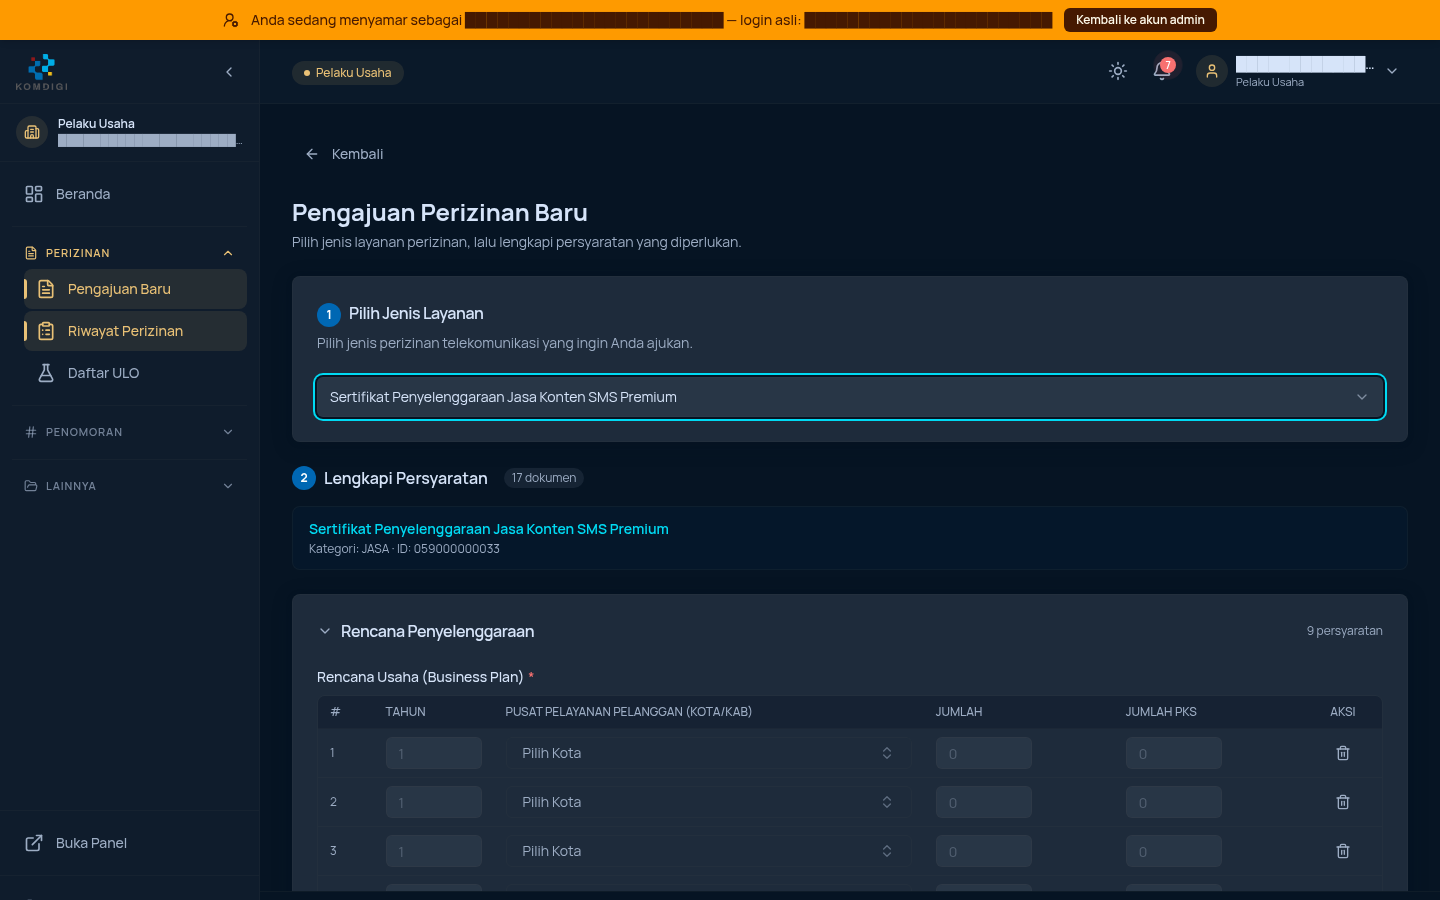Open the user account dropdown chevron
1440x900 pixels.
1392,71
